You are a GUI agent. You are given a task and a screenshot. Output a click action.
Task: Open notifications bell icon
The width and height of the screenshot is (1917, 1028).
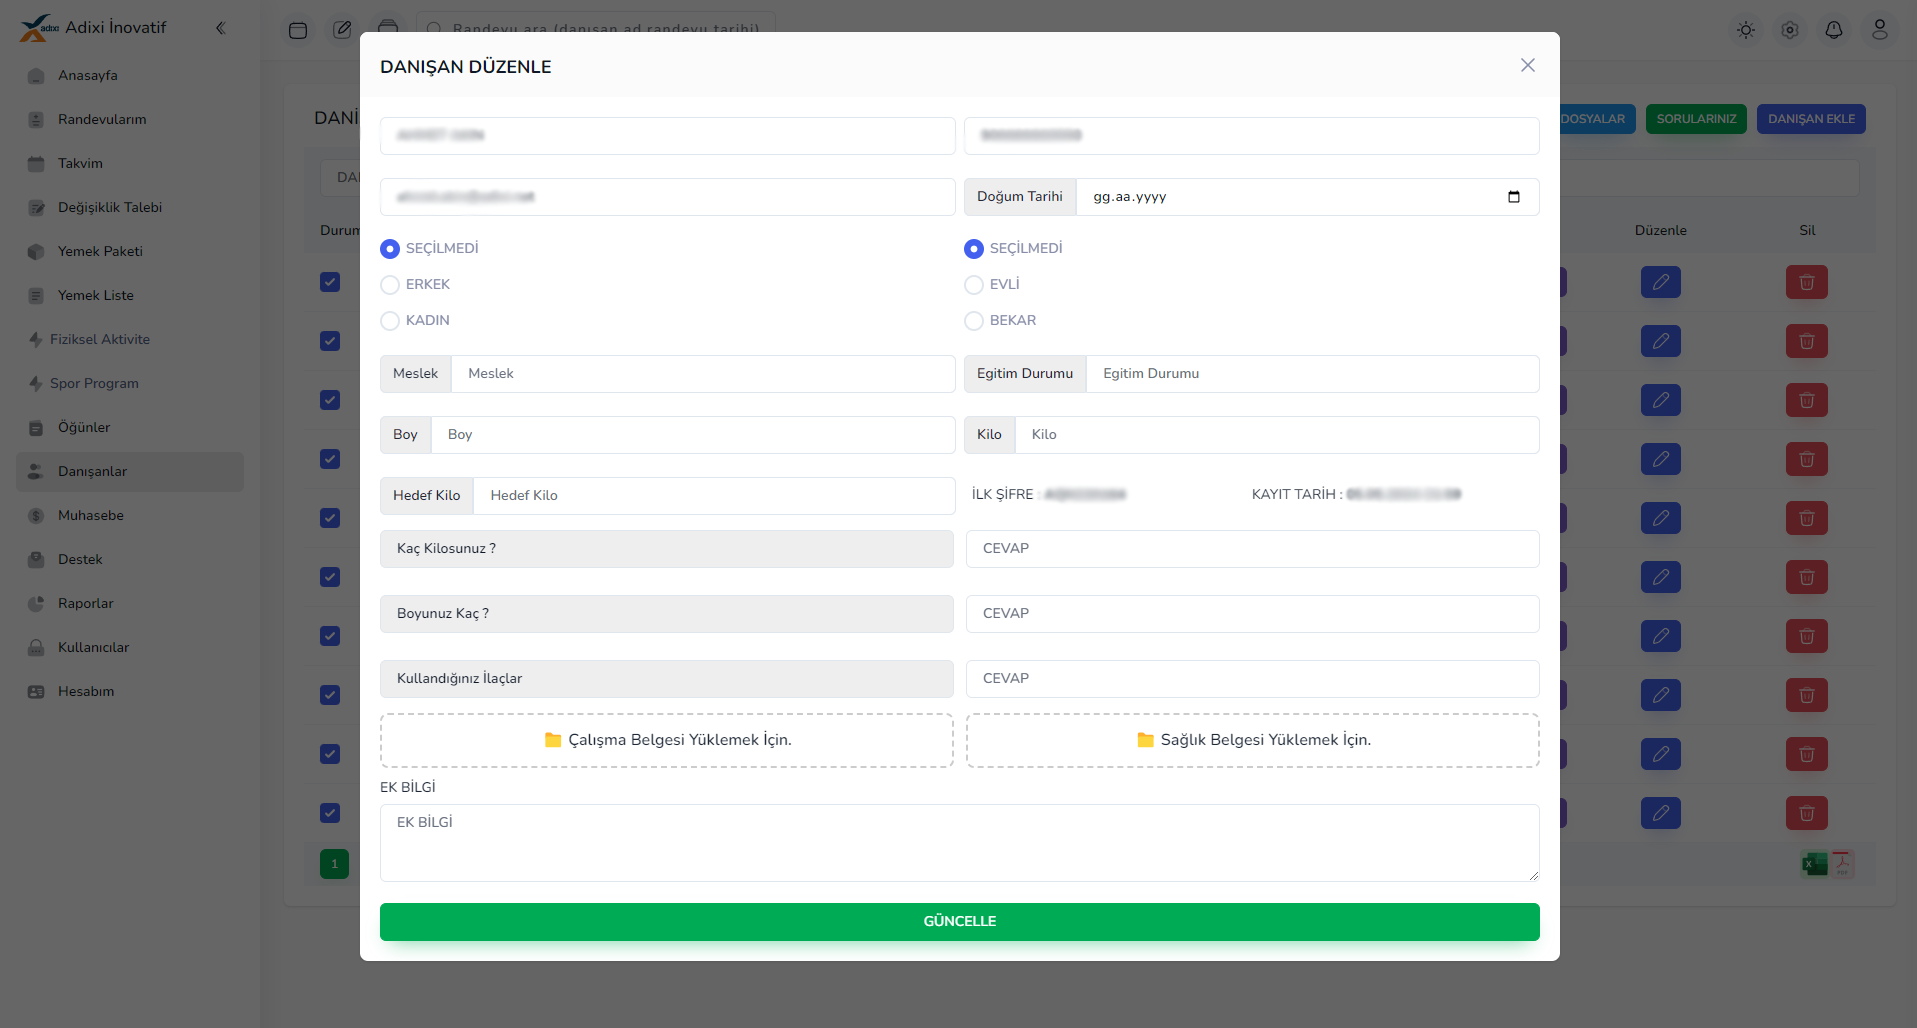[1834, 30]
